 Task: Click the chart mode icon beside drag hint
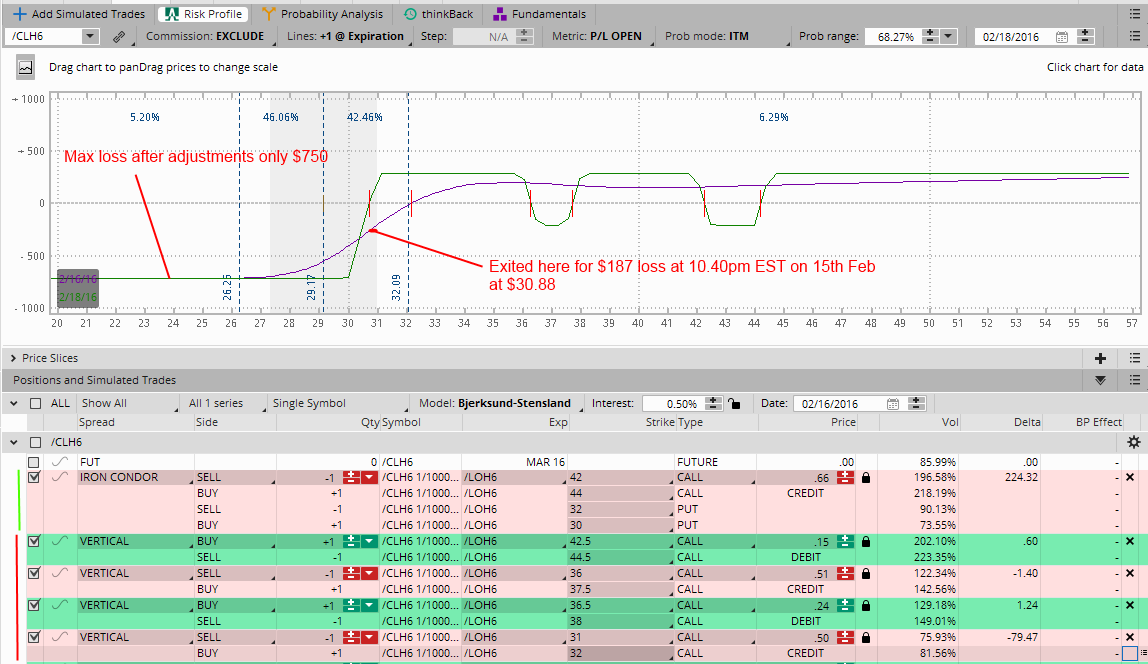click(x=26, y=67)
